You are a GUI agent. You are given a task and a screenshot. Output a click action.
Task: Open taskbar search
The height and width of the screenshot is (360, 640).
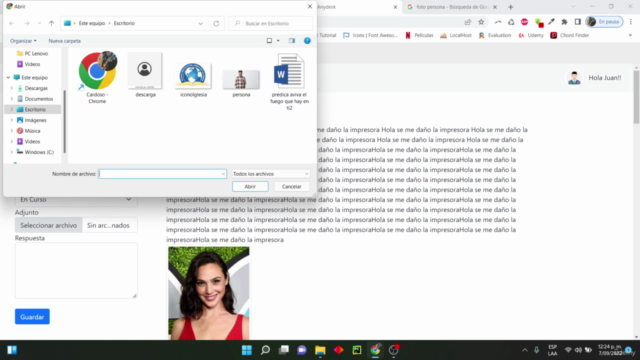coord(265,350)
